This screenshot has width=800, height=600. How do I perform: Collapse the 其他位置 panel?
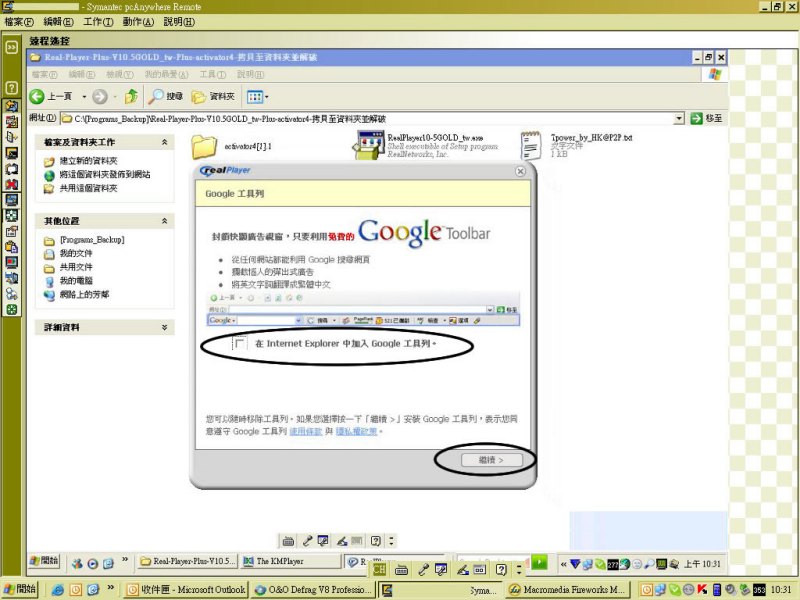164,221
